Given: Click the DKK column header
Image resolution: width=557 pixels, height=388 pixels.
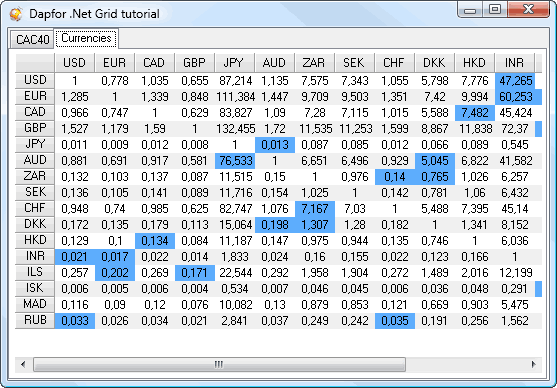Looking at the screenshot, I should 434,63.
